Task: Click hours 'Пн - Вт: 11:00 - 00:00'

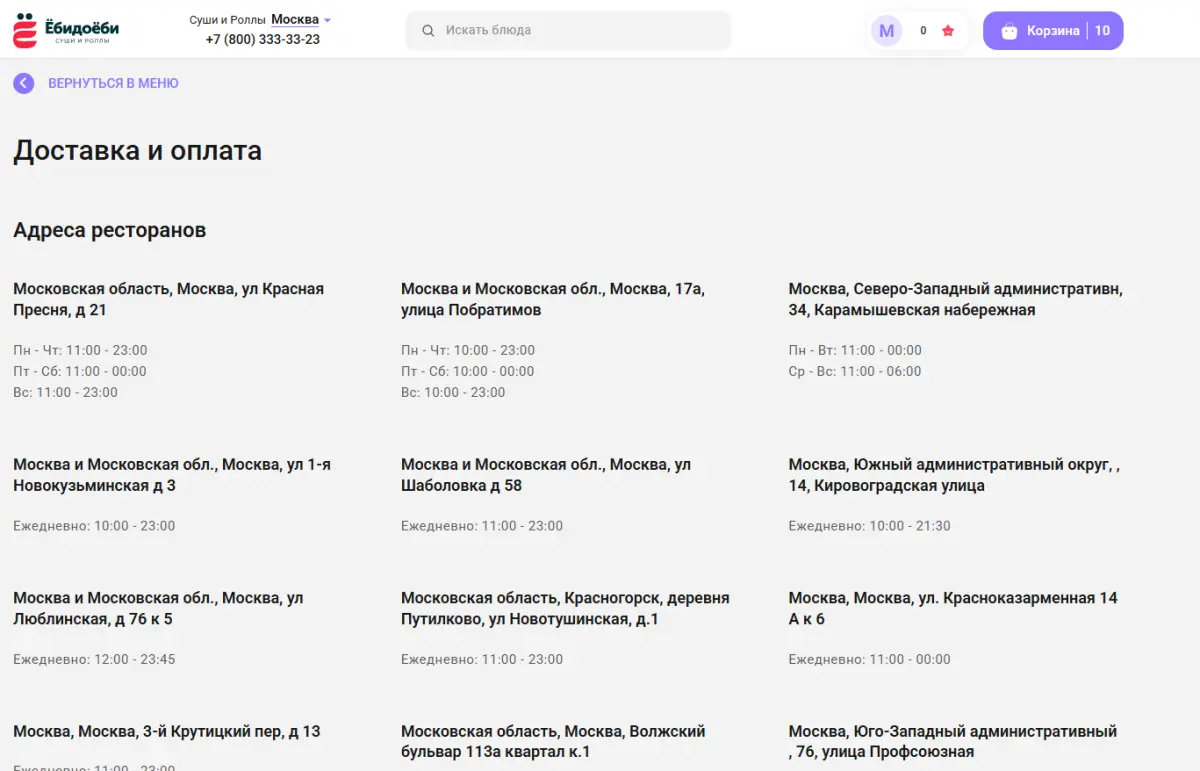Action: click(855, 350)
